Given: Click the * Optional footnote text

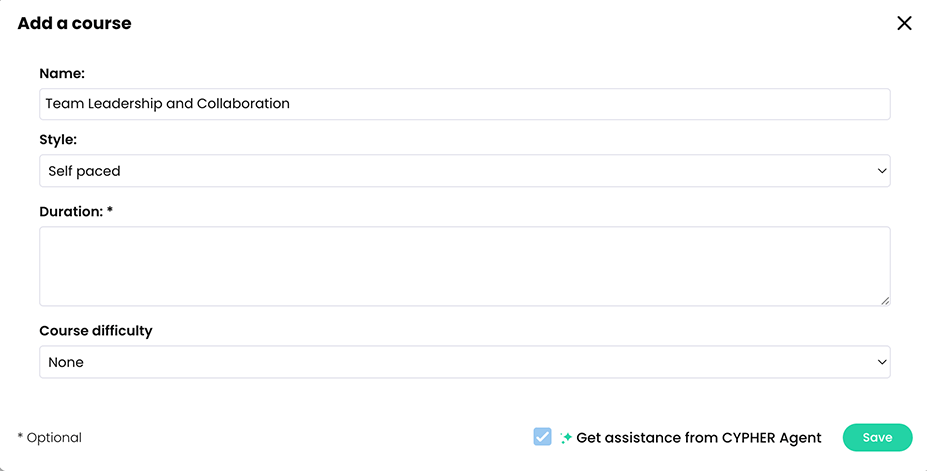Looking at the screenshot, I should [x=50, y=438].
